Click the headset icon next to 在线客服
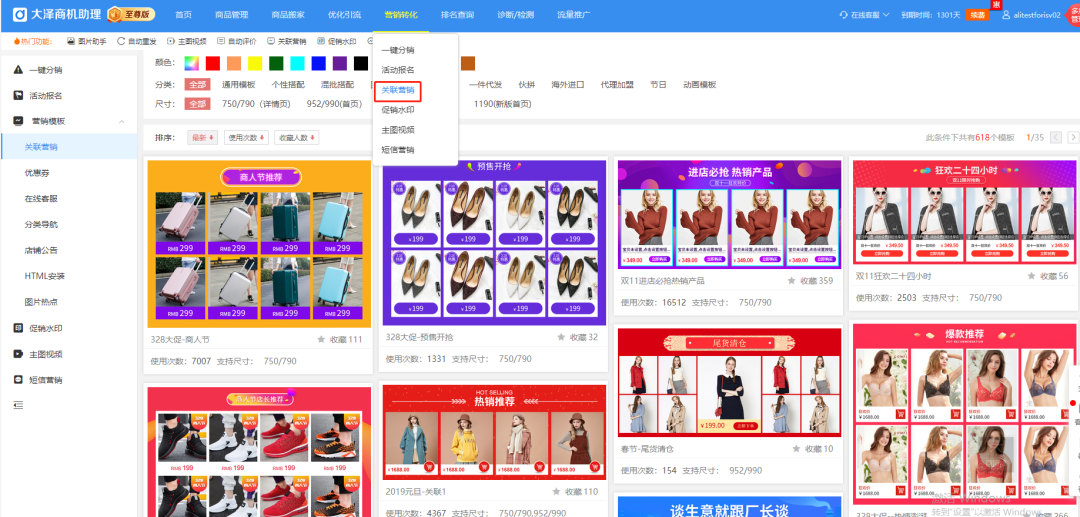The width and height of the screenshot is (1080, 517). click(x=844, y=14)
